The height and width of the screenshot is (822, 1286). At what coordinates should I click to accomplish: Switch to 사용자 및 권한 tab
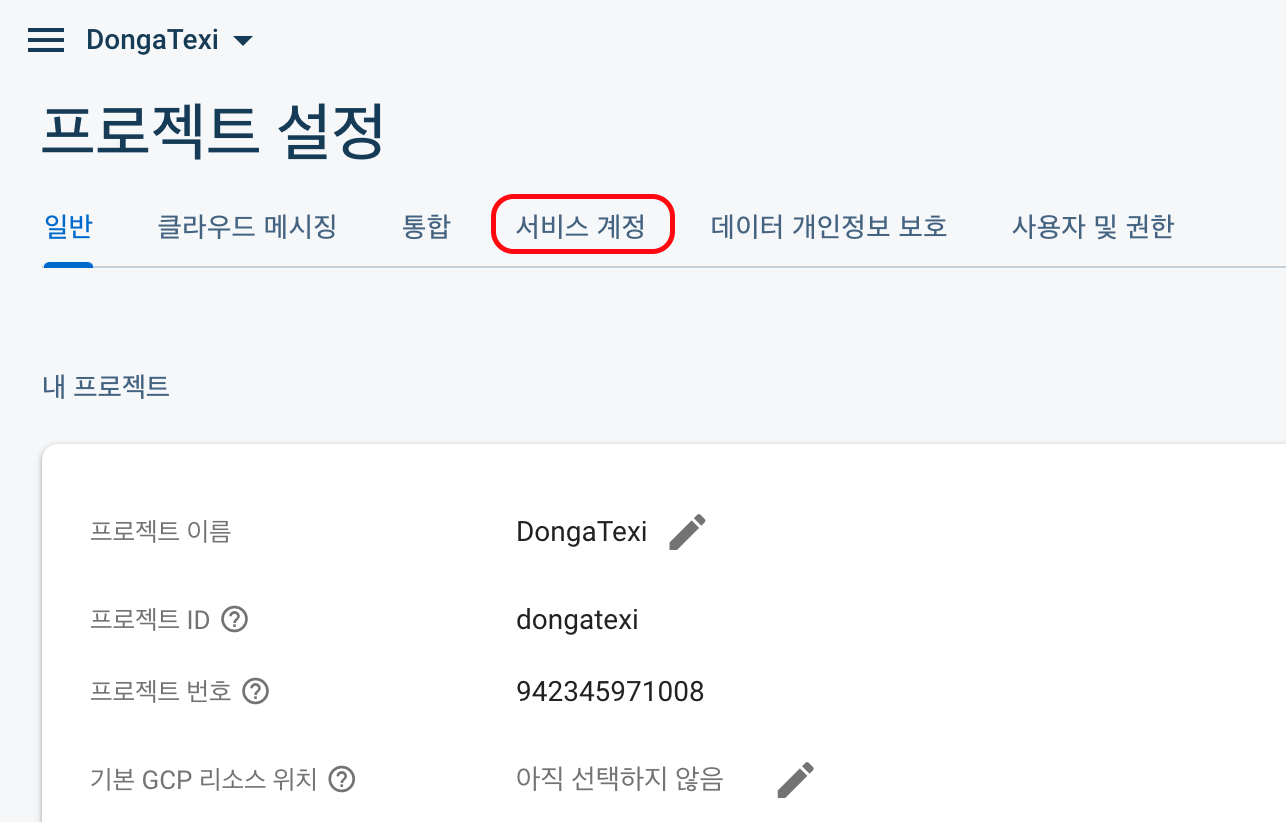click(1093, 227)
